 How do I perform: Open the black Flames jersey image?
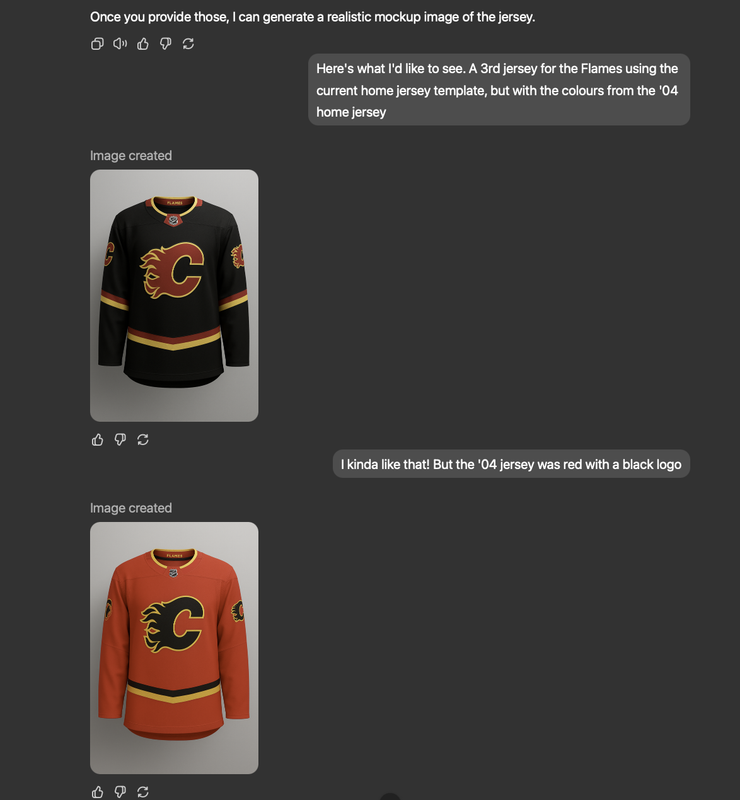click(x=174, y=295)
